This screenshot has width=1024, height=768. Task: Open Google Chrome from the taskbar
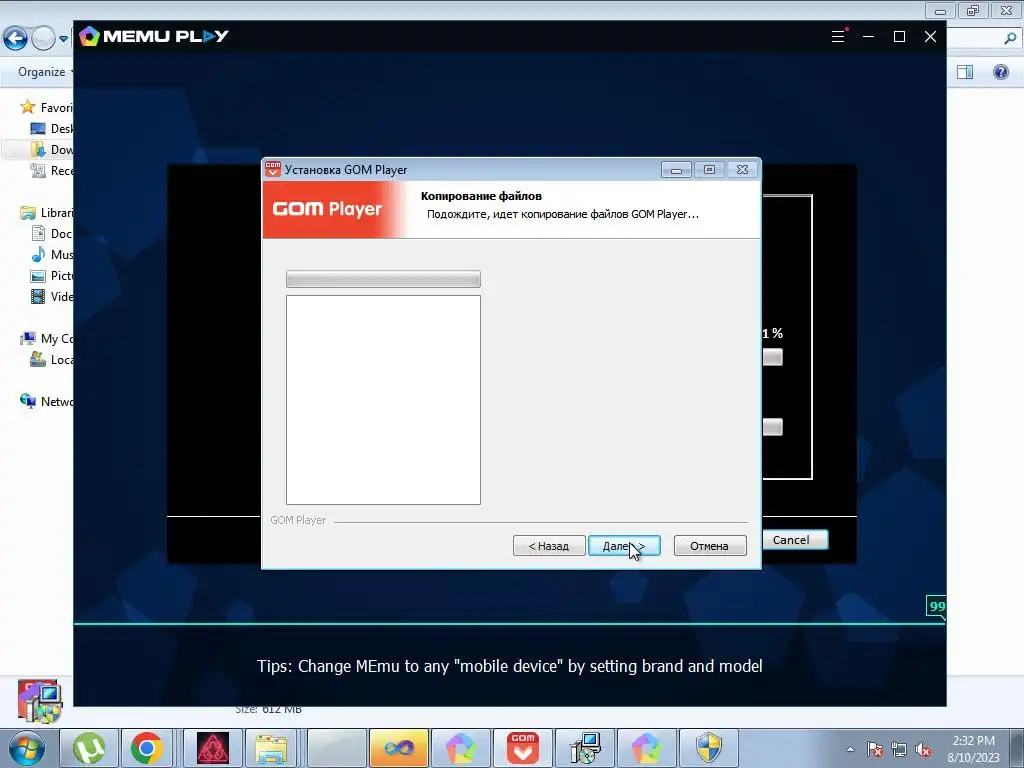tap(146, 748)
